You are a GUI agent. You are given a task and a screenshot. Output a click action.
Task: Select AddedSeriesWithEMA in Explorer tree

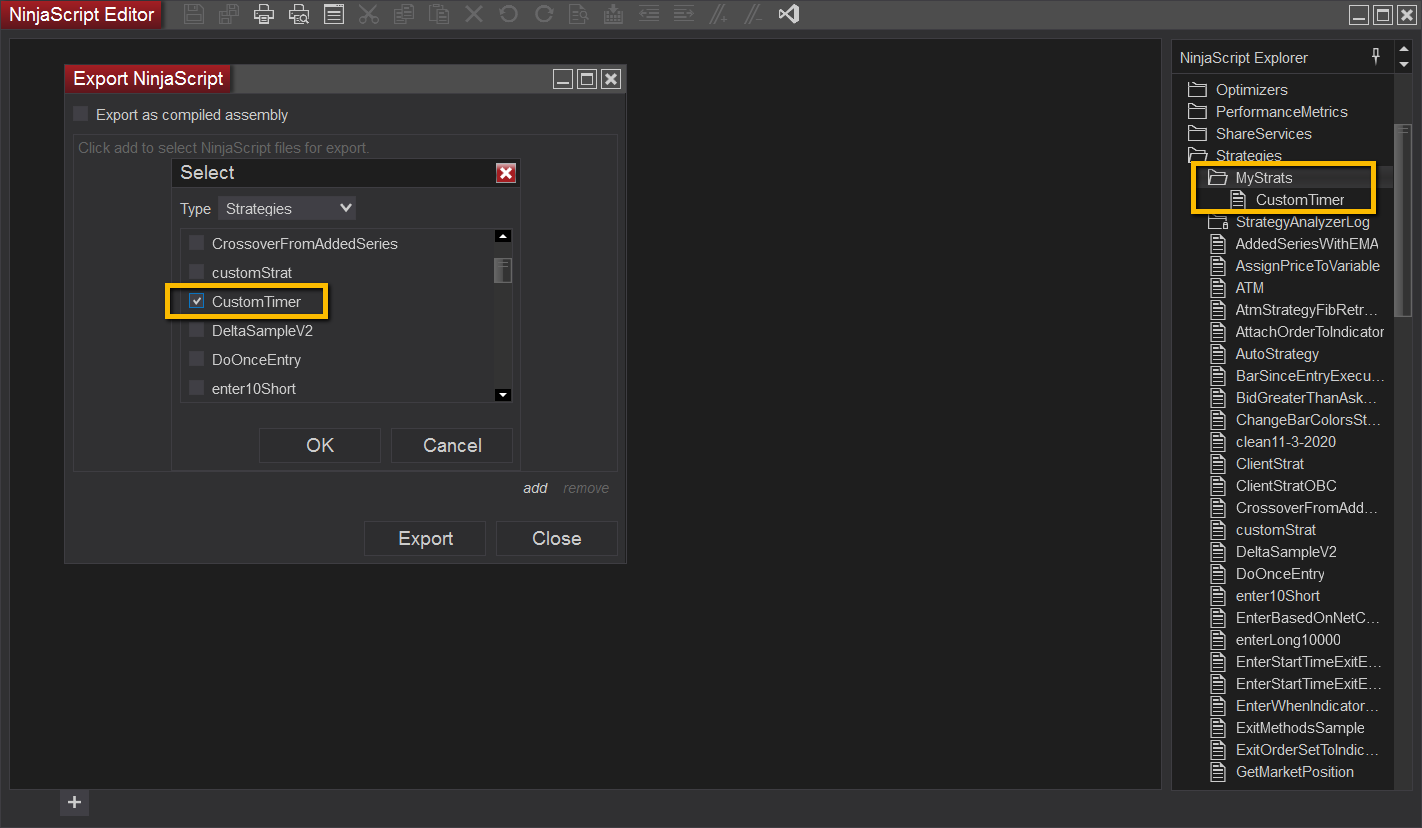pyautogui.click(x=1307, y=244)
